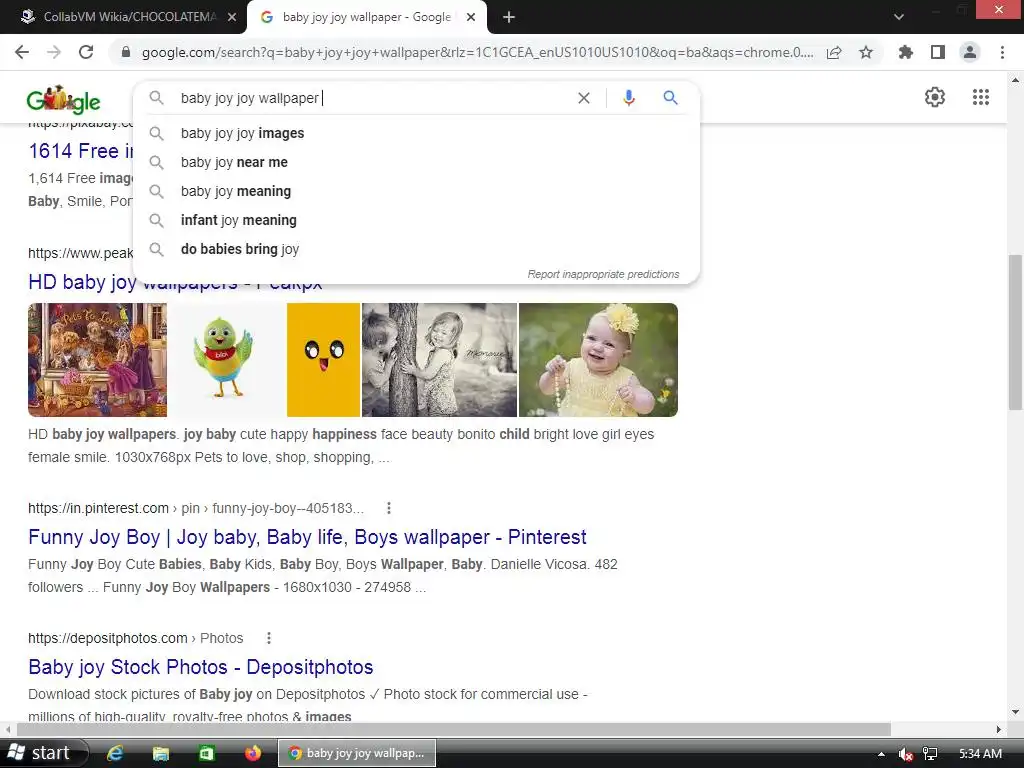The height and width of the screenshot is (768, 1024).
Task: Open black-and-white children by tree thumbnail
Action: [x=440, y=360]
